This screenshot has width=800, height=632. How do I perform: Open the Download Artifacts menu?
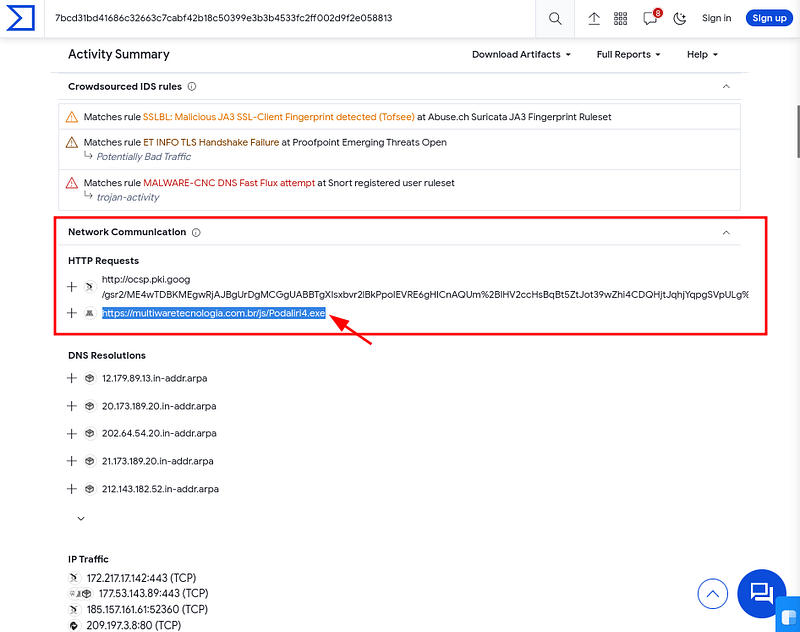coord(521,55)
